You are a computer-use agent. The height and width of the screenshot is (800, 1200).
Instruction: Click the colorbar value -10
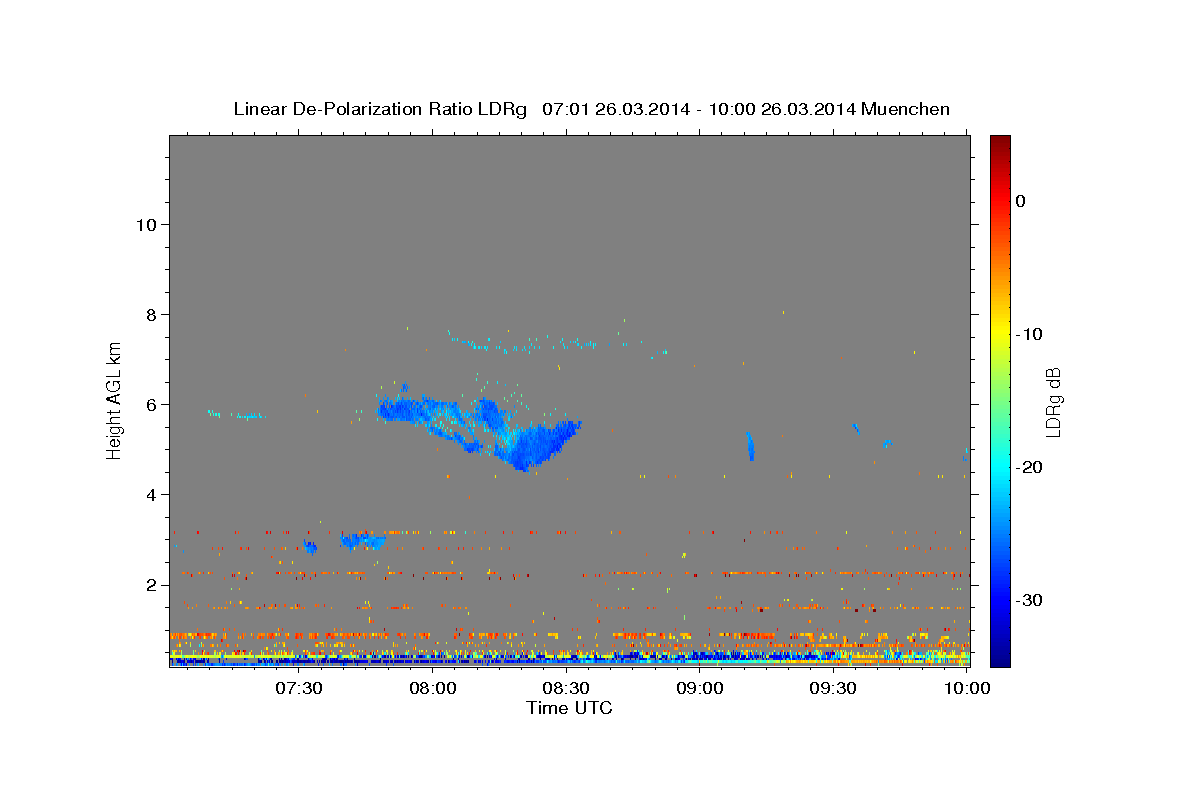(x=1030, y=334)
